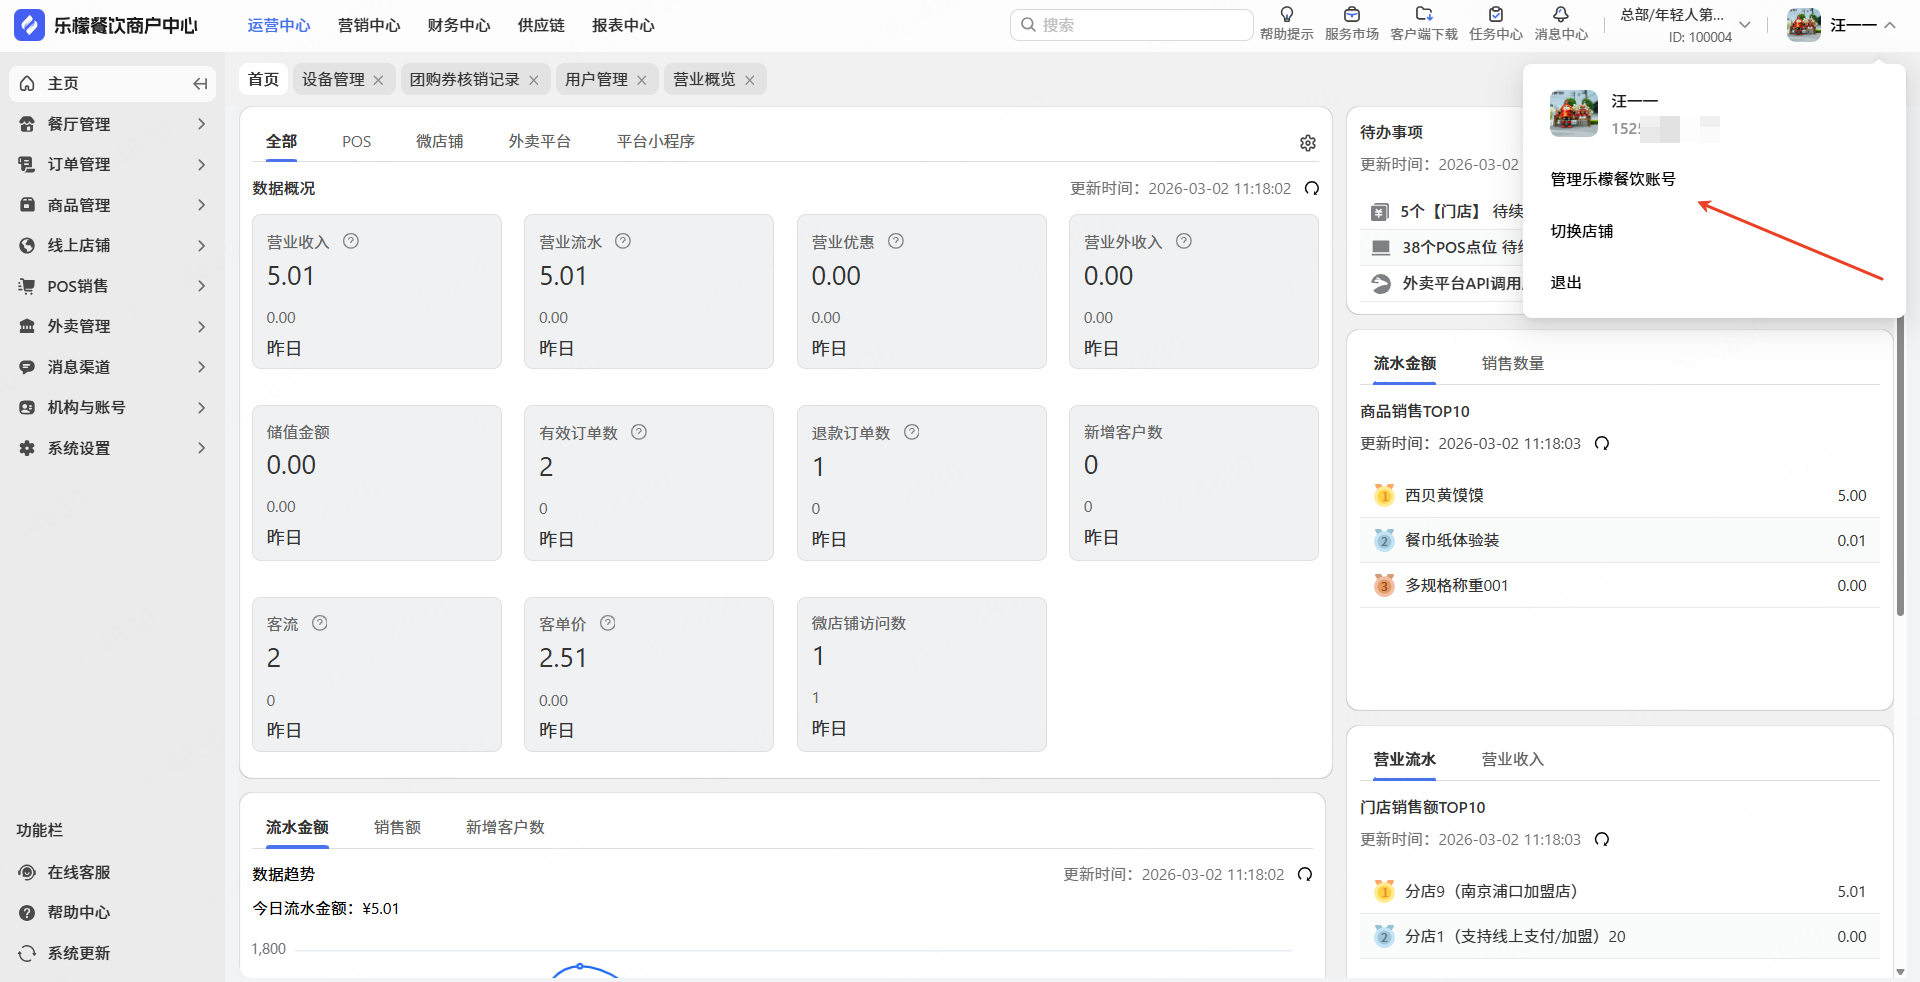This screenshot has height=982, width=1920.
Task: Click the data overview settings gear
Action: tap(1307, 143)
